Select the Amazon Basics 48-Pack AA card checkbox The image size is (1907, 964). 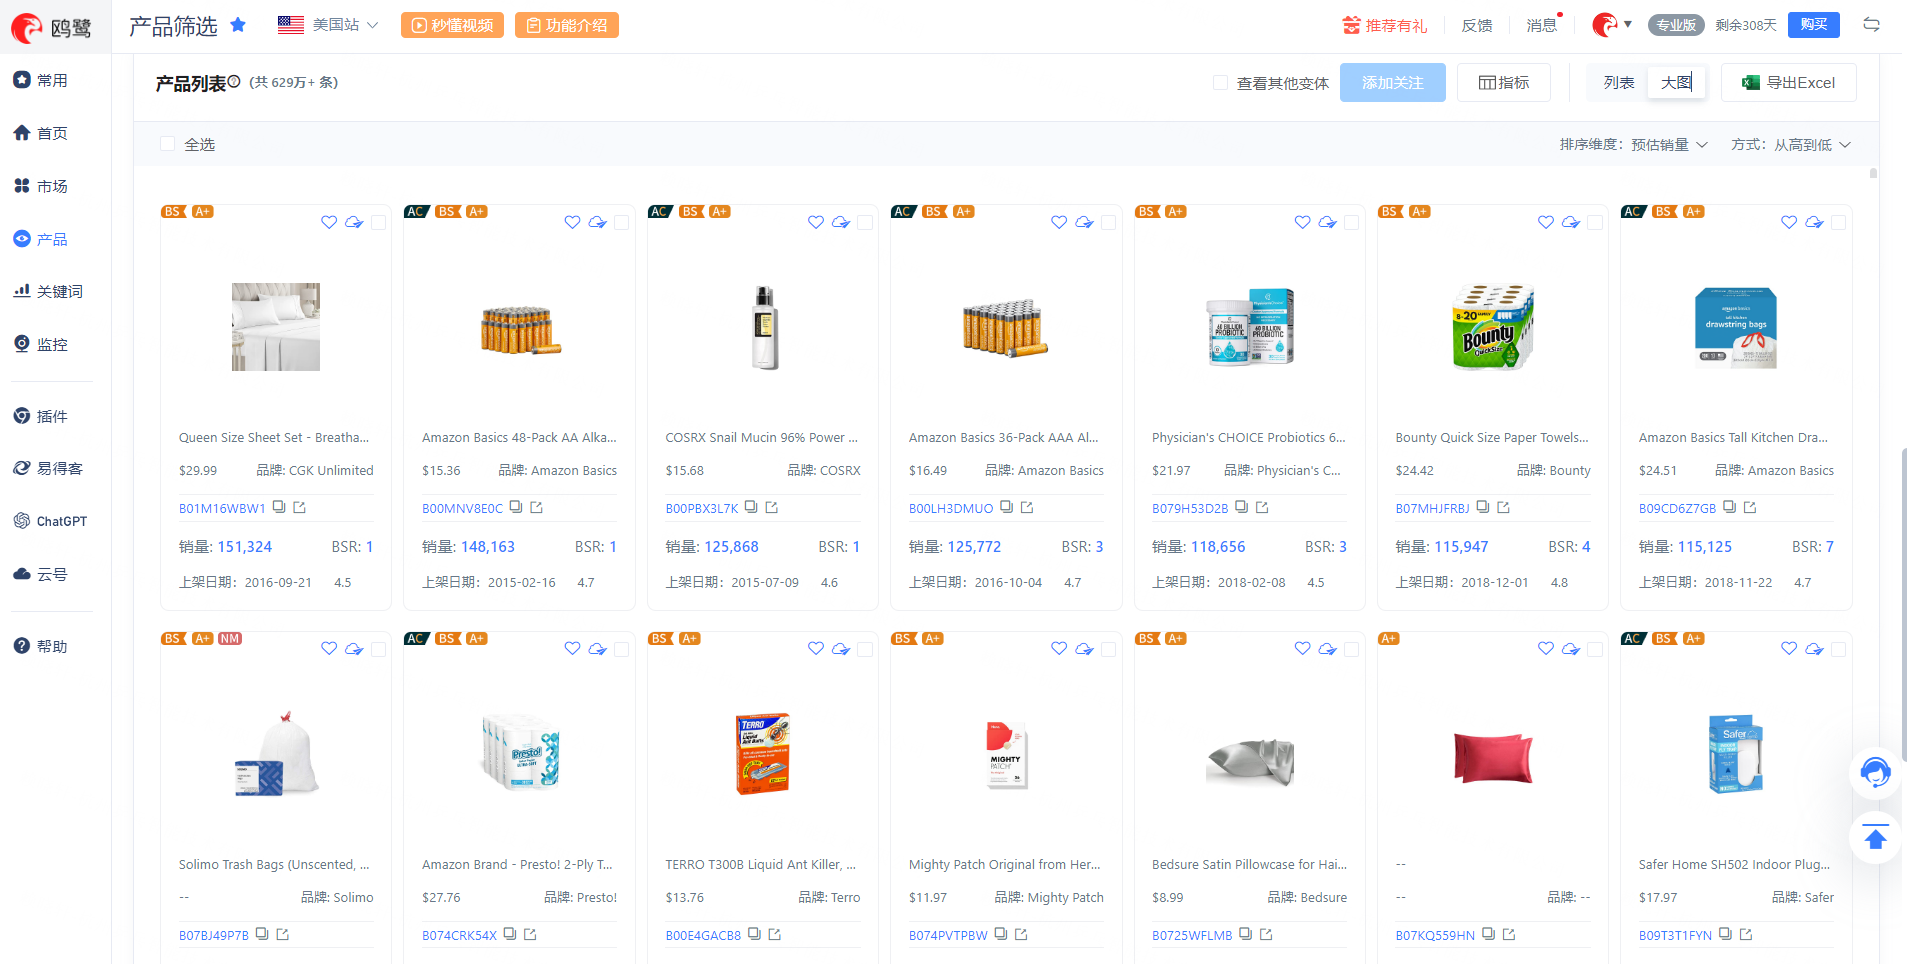tap(622, 222)
